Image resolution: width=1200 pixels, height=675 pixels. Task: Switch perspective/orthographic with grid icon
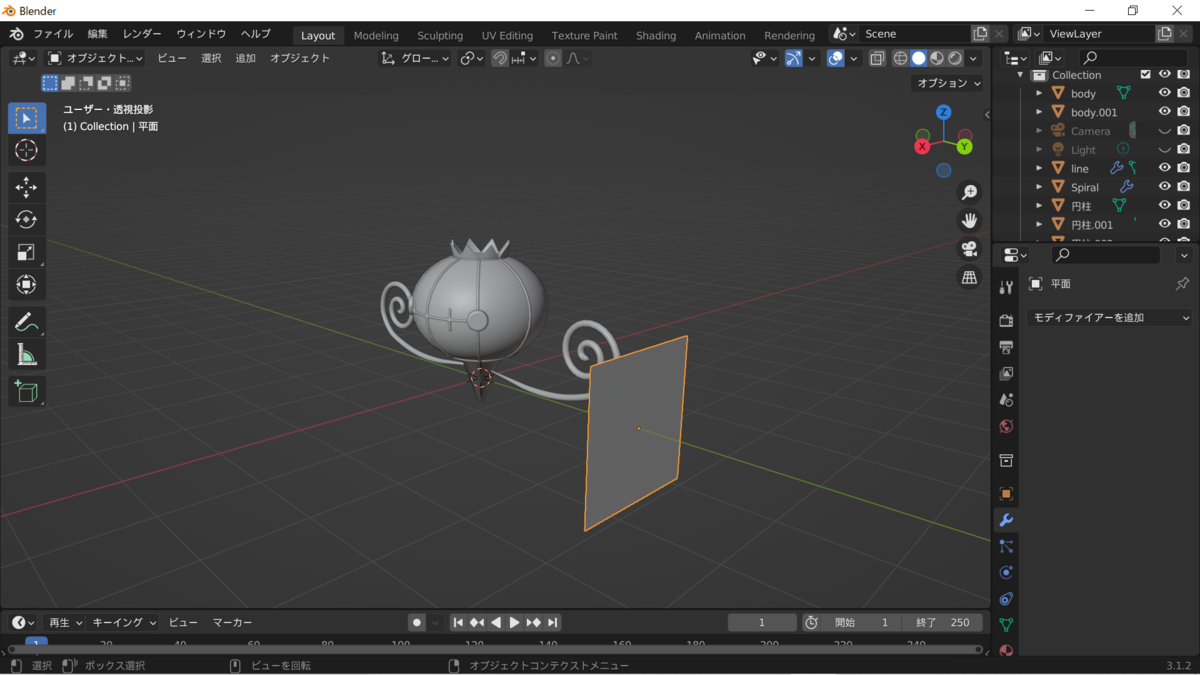969,278
